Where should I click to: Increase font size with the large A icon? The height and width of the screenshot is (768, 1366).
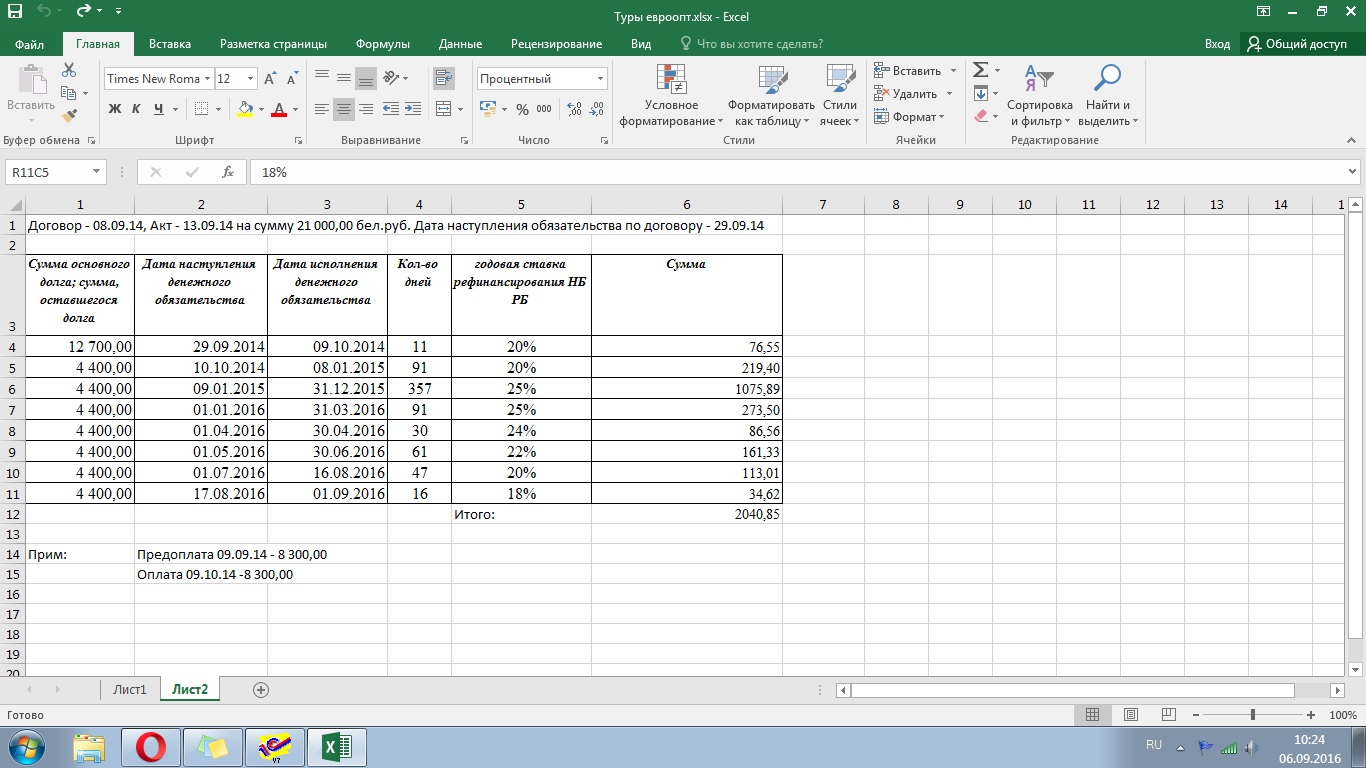pos(271,79)
